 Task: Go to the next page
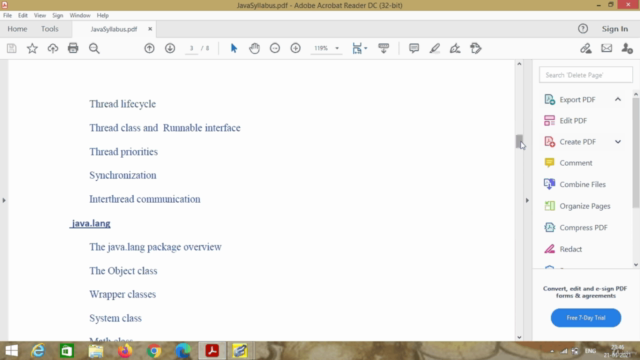tap(170, 48)
